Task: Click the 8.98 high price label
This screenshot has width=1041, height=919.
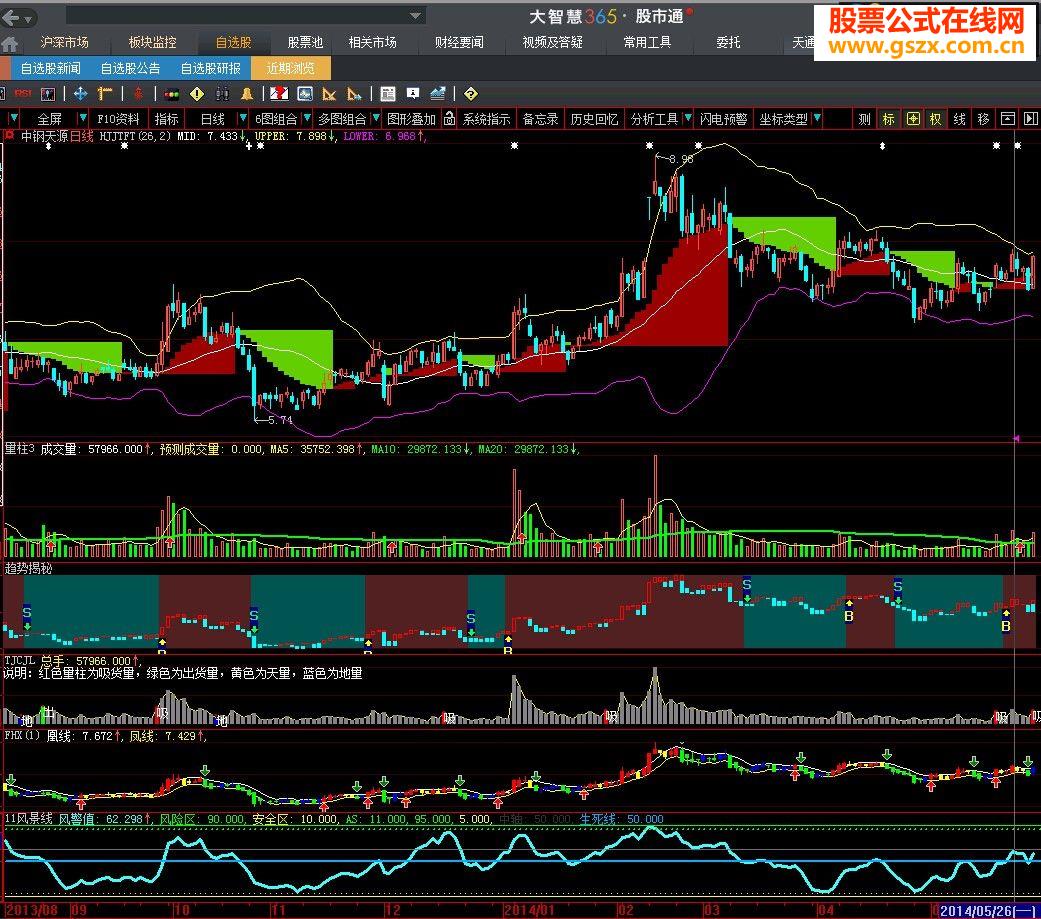Action: pyautogui.click(x=681, y=159)
